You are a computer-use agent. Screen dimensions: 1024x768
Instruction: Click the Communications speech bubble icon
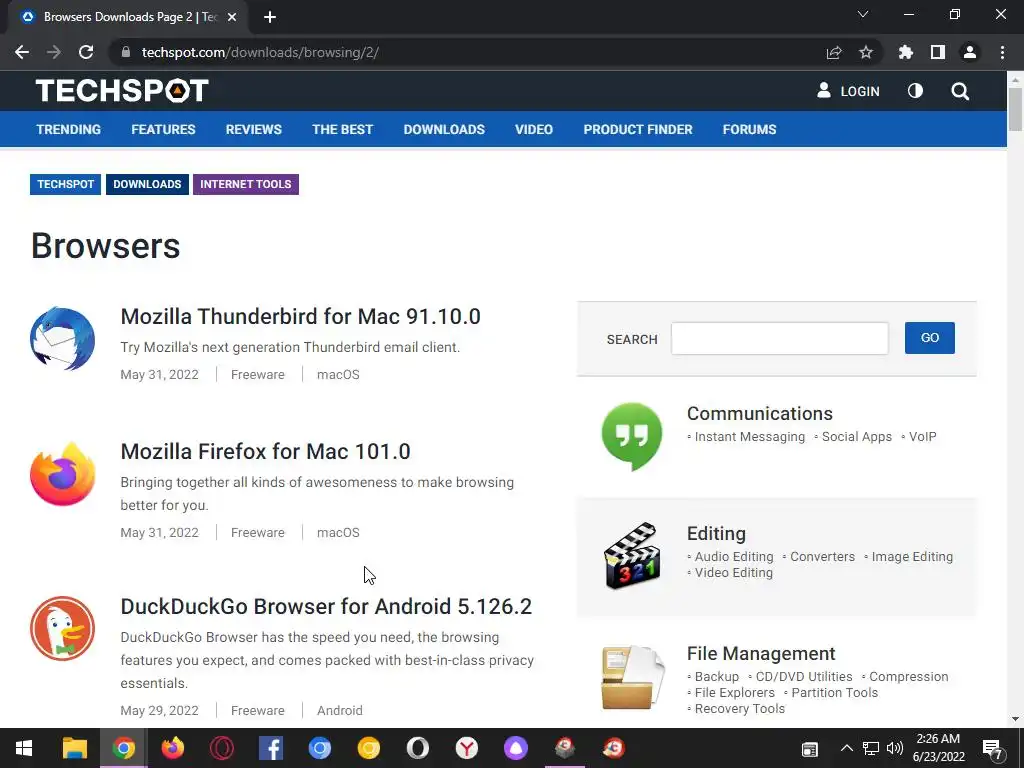click(632, 436)
